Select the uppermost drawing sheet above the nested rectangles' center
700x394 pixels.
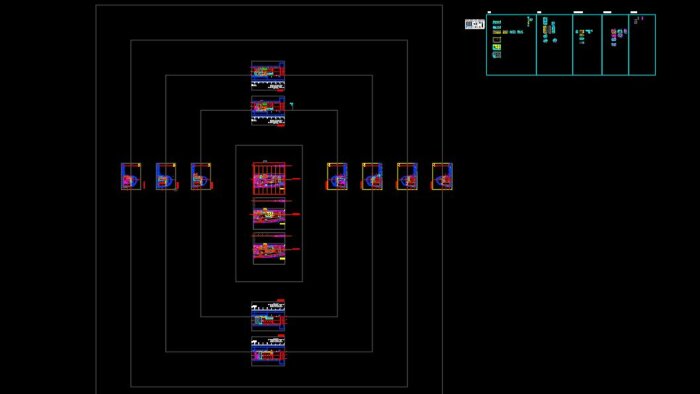[268, 76]
